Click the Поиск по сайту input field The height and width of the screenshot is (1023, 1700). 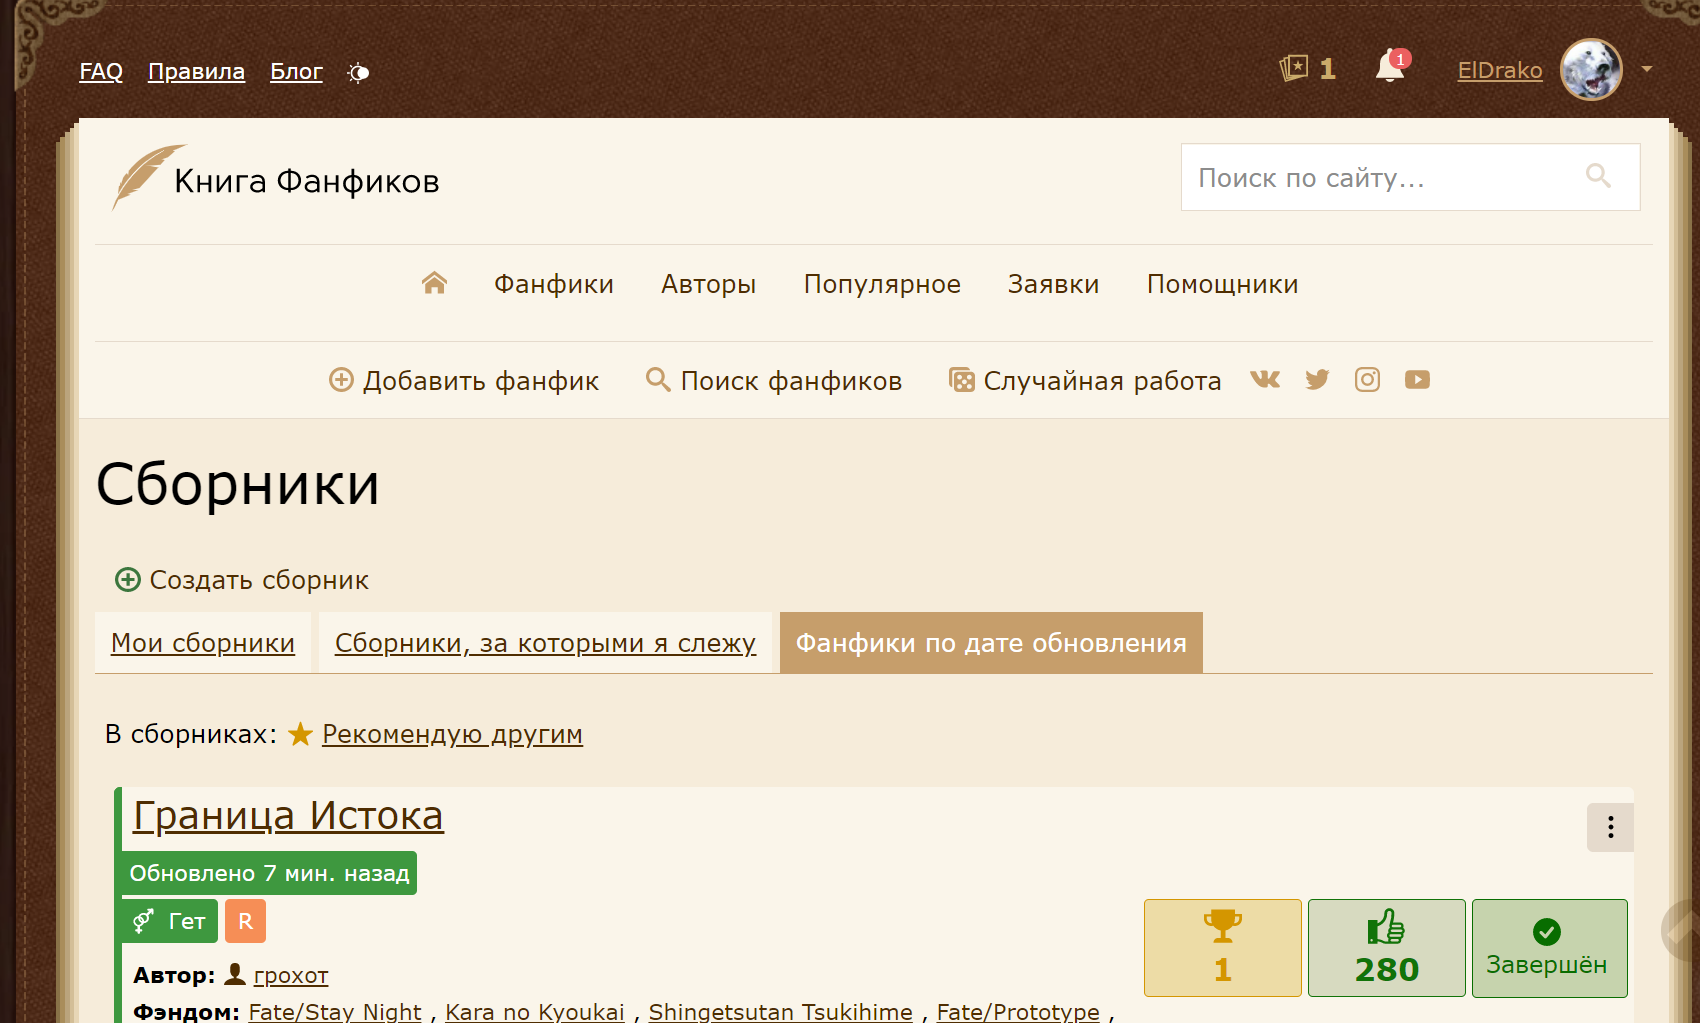pos(1380,178)
